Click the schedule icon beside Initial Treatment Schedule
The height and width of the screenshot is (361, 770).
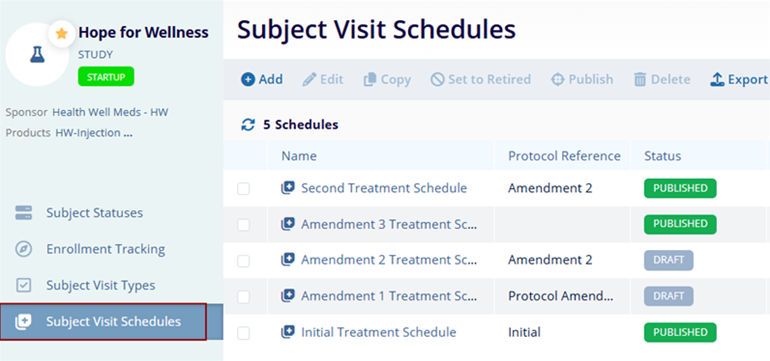288,333
